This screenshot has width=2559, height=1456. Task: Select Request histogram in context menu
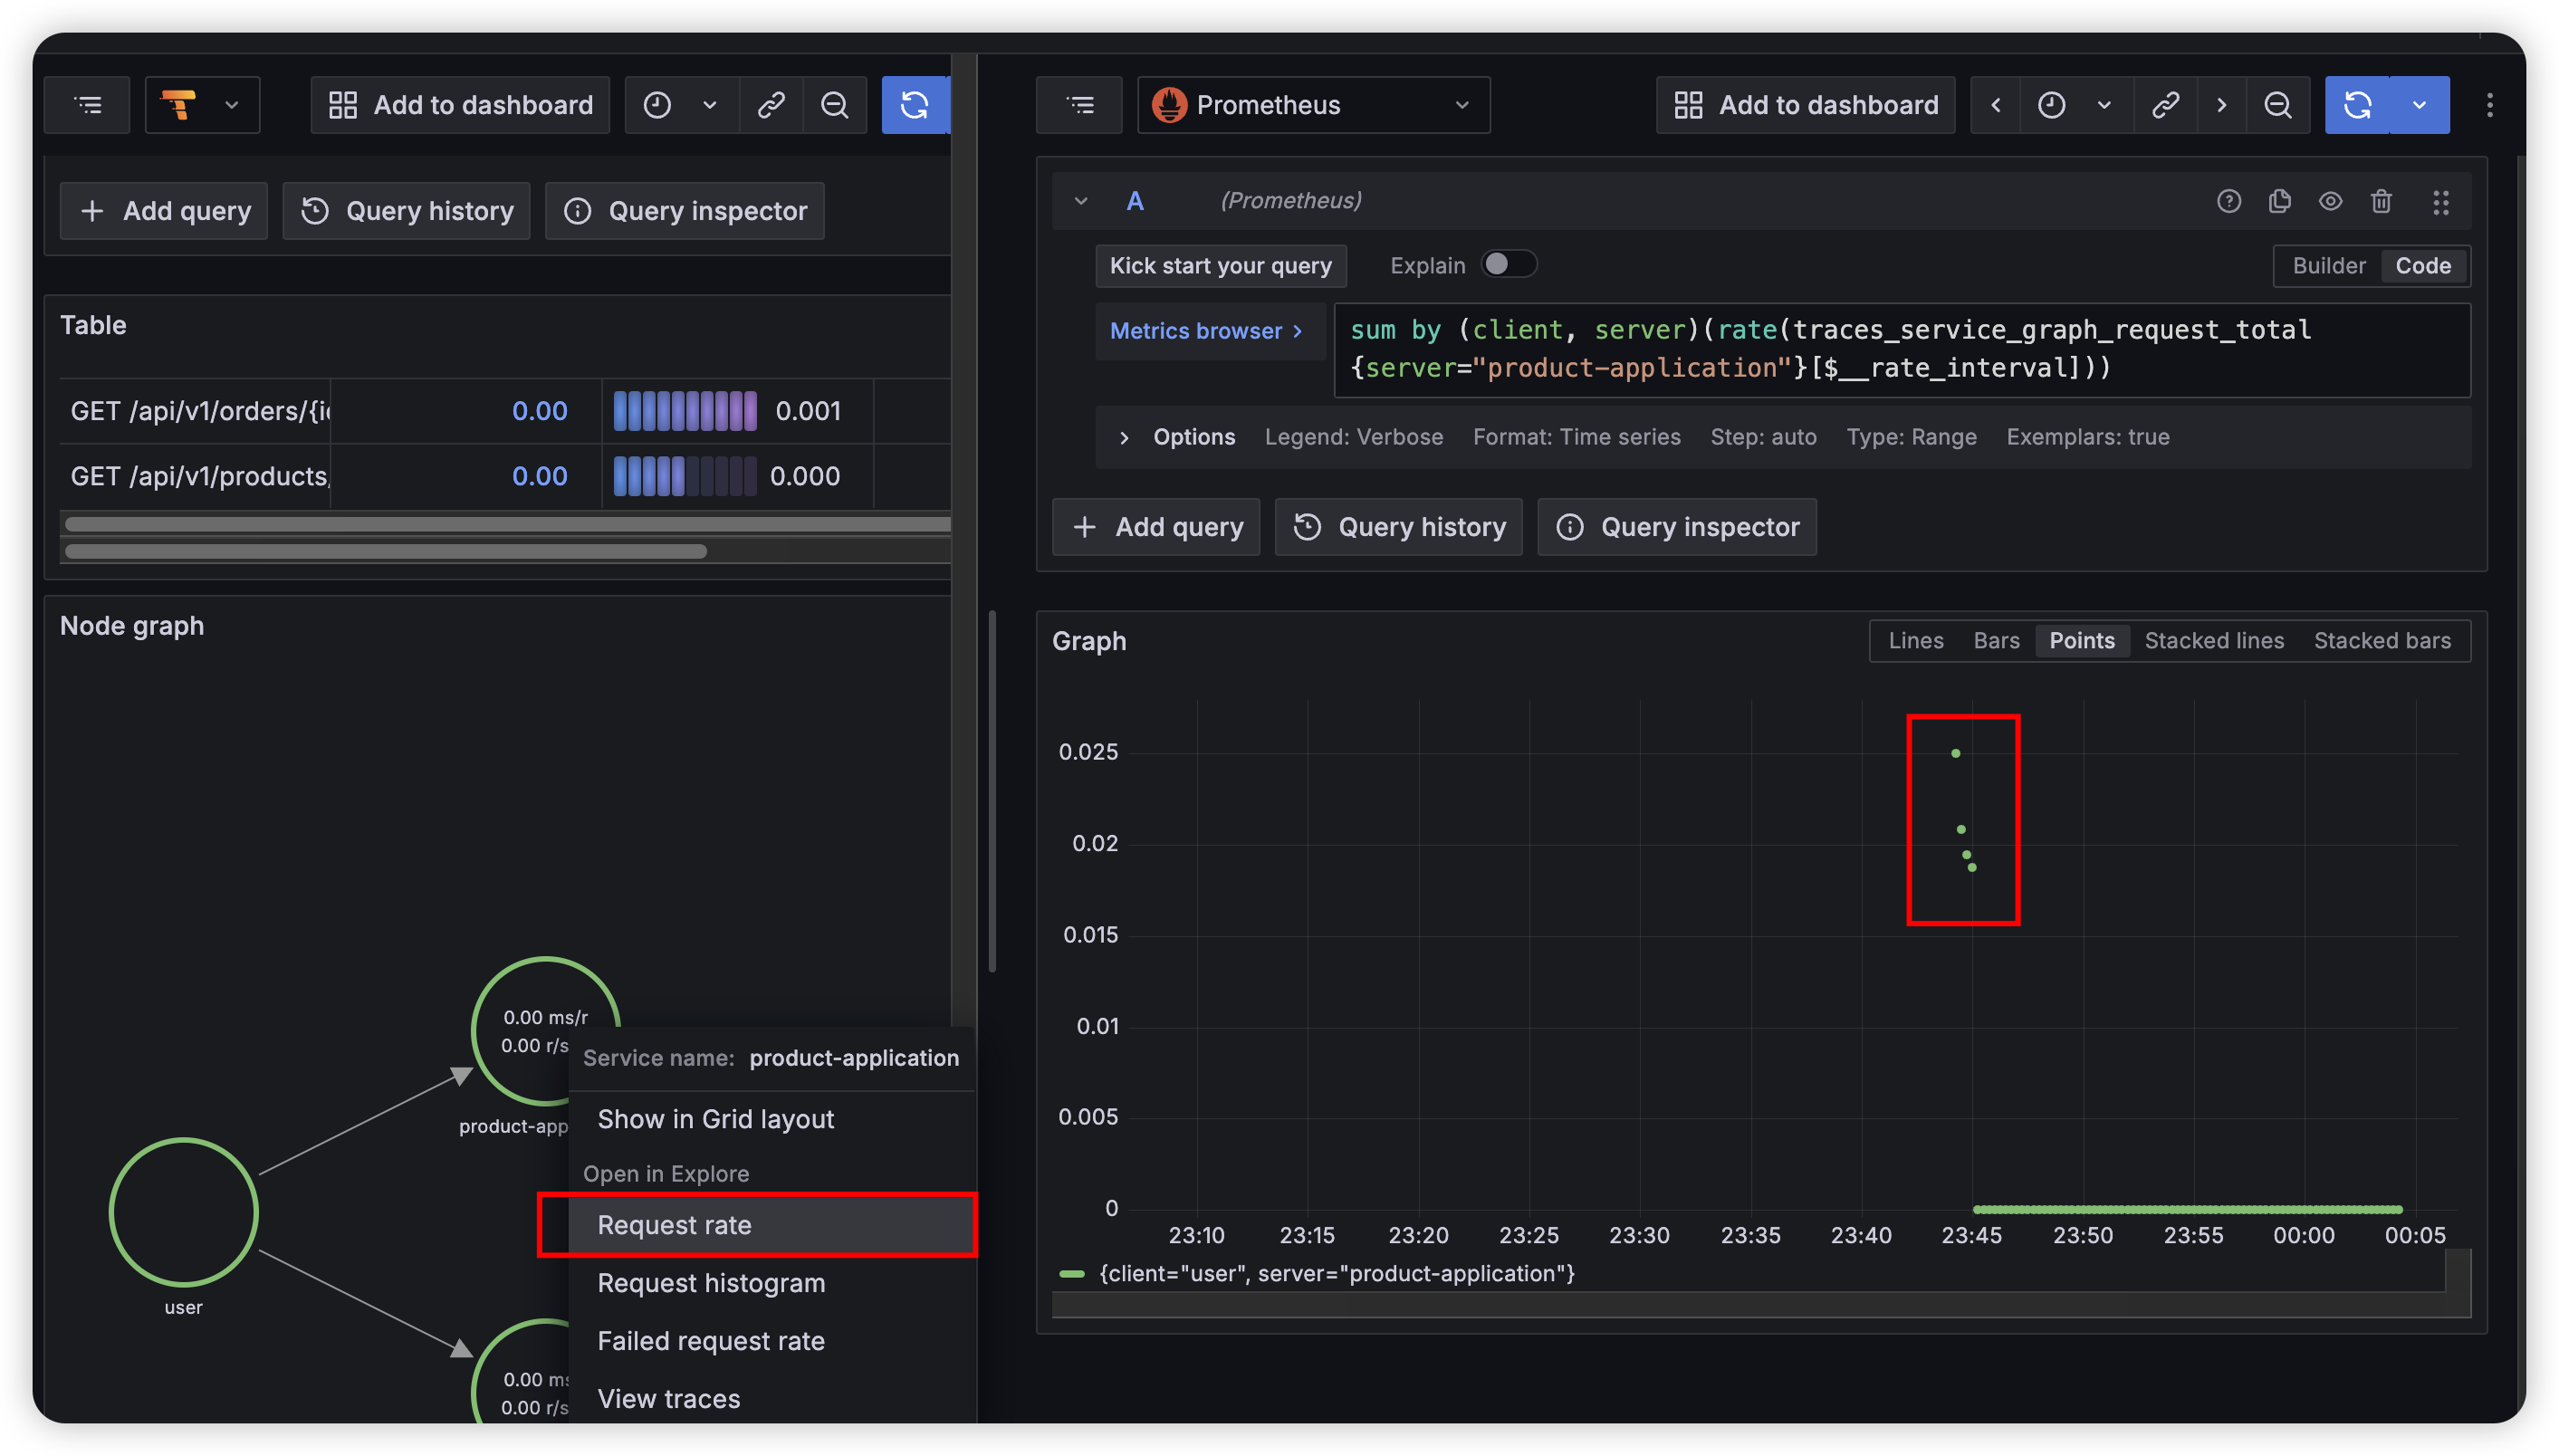click(x=711, y=1283)
